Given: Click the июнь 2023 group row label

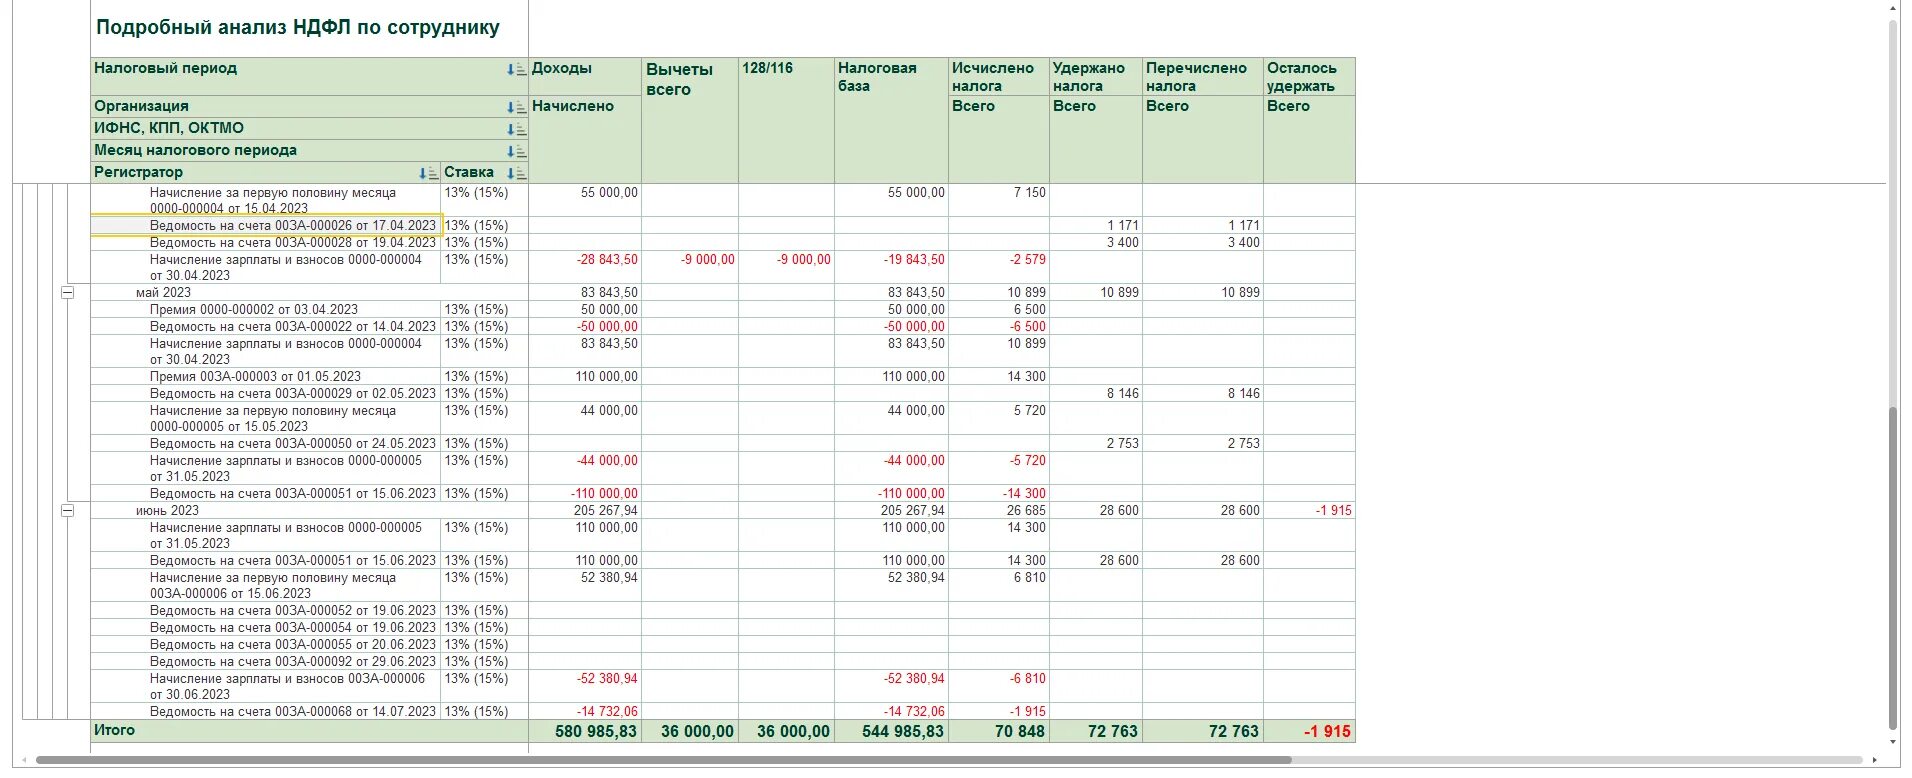Looking at the screenshot, I should click(x=167, y=511).
